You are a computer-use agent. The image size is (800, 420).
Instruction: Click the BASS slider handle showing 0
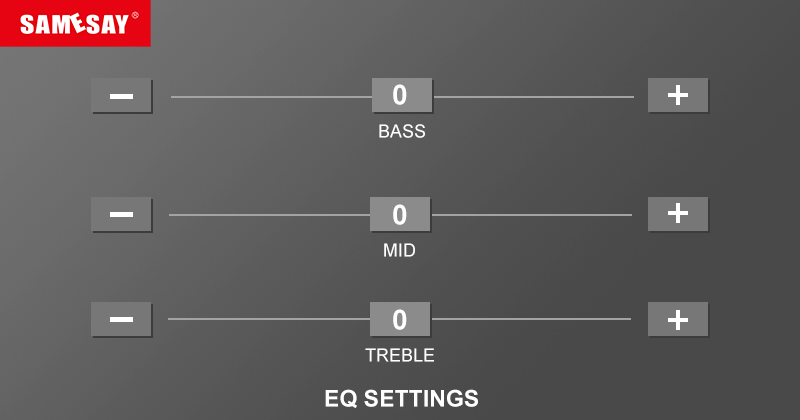pyautogui.click(x=402, y=96)
